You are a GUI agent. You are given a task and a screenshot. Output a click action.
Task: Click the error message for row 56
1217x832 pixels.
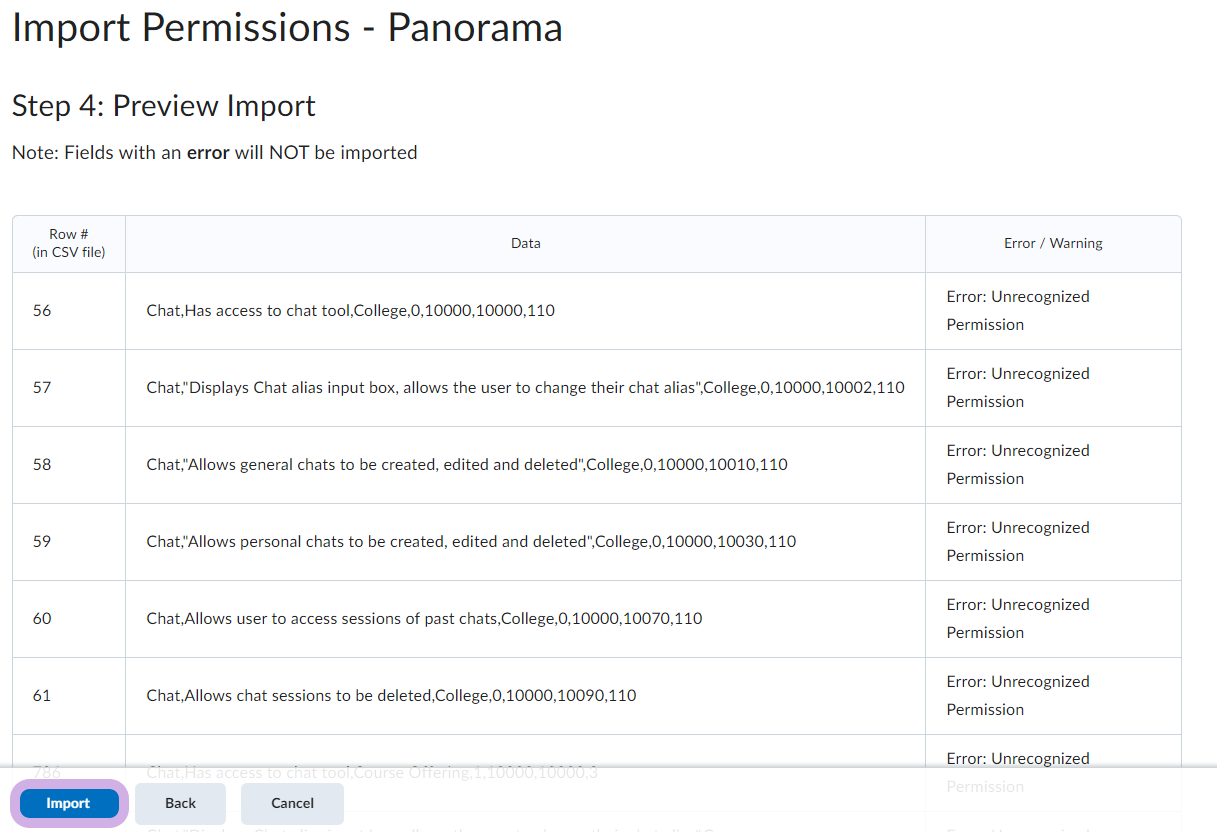(x=1017, y=311)
